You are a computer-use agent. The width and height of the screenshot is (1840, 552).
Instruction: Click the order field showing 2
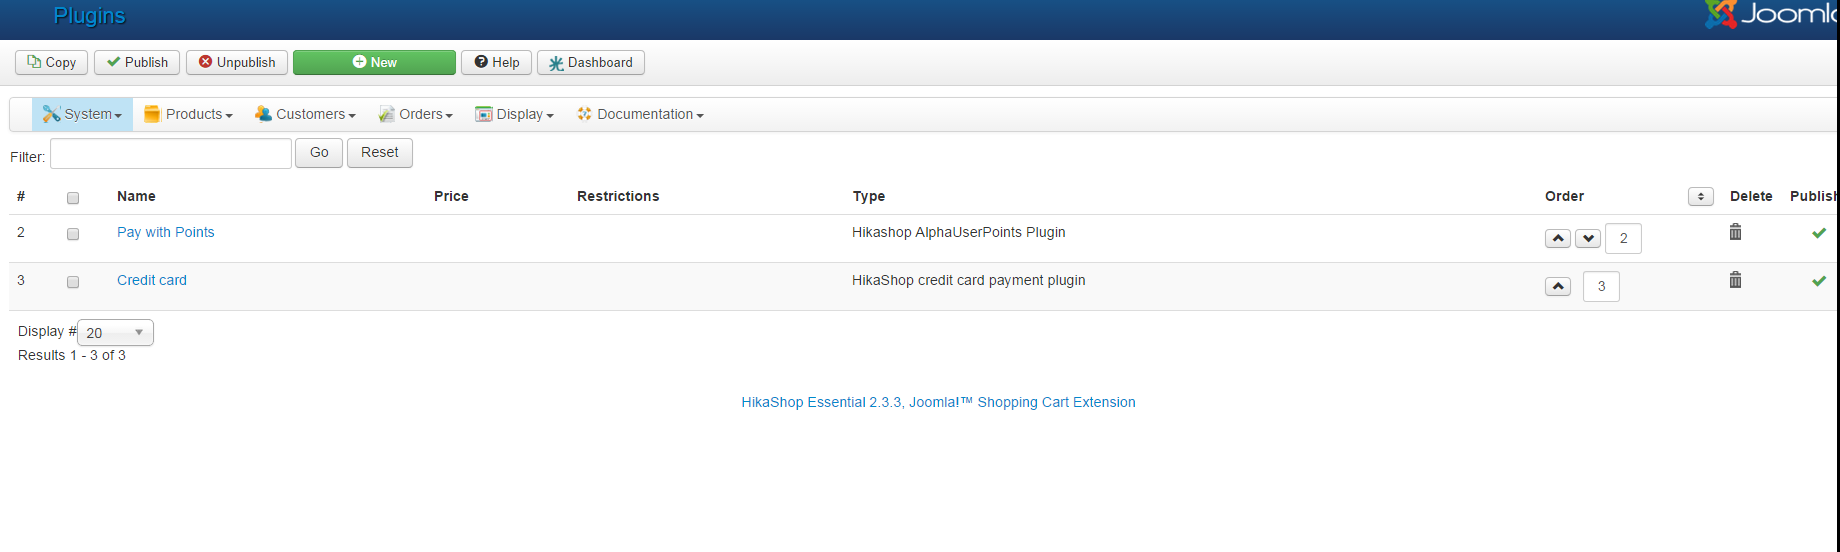[x=1623, y=238]
